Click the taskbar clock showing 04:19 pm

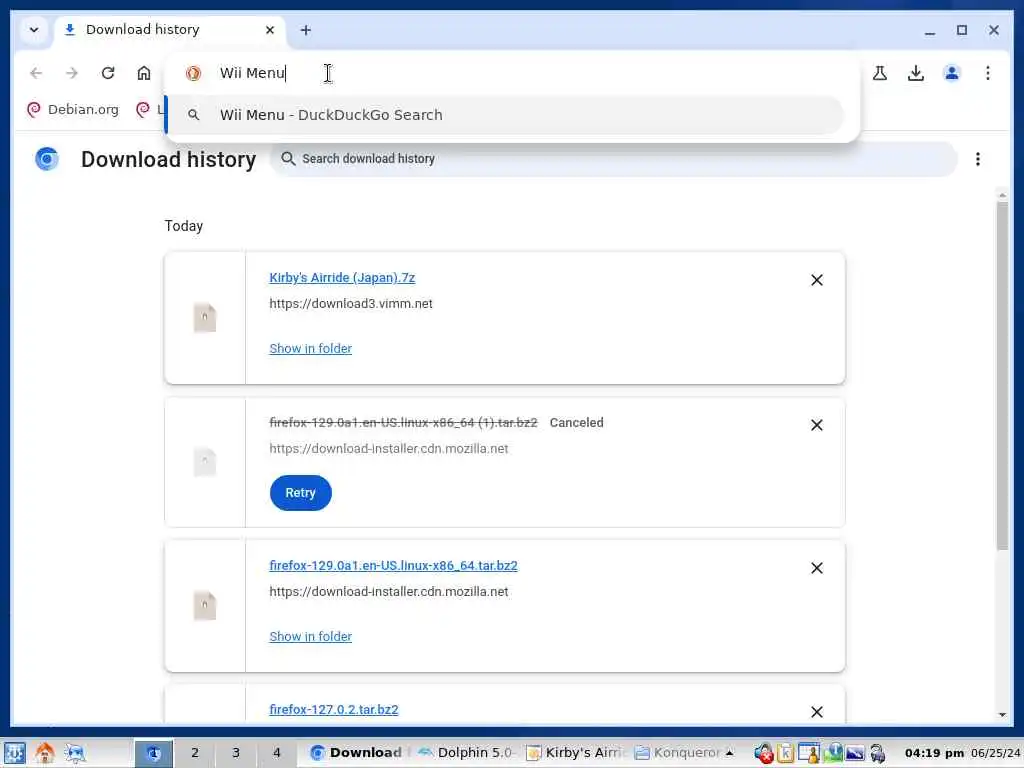[934, 753]
